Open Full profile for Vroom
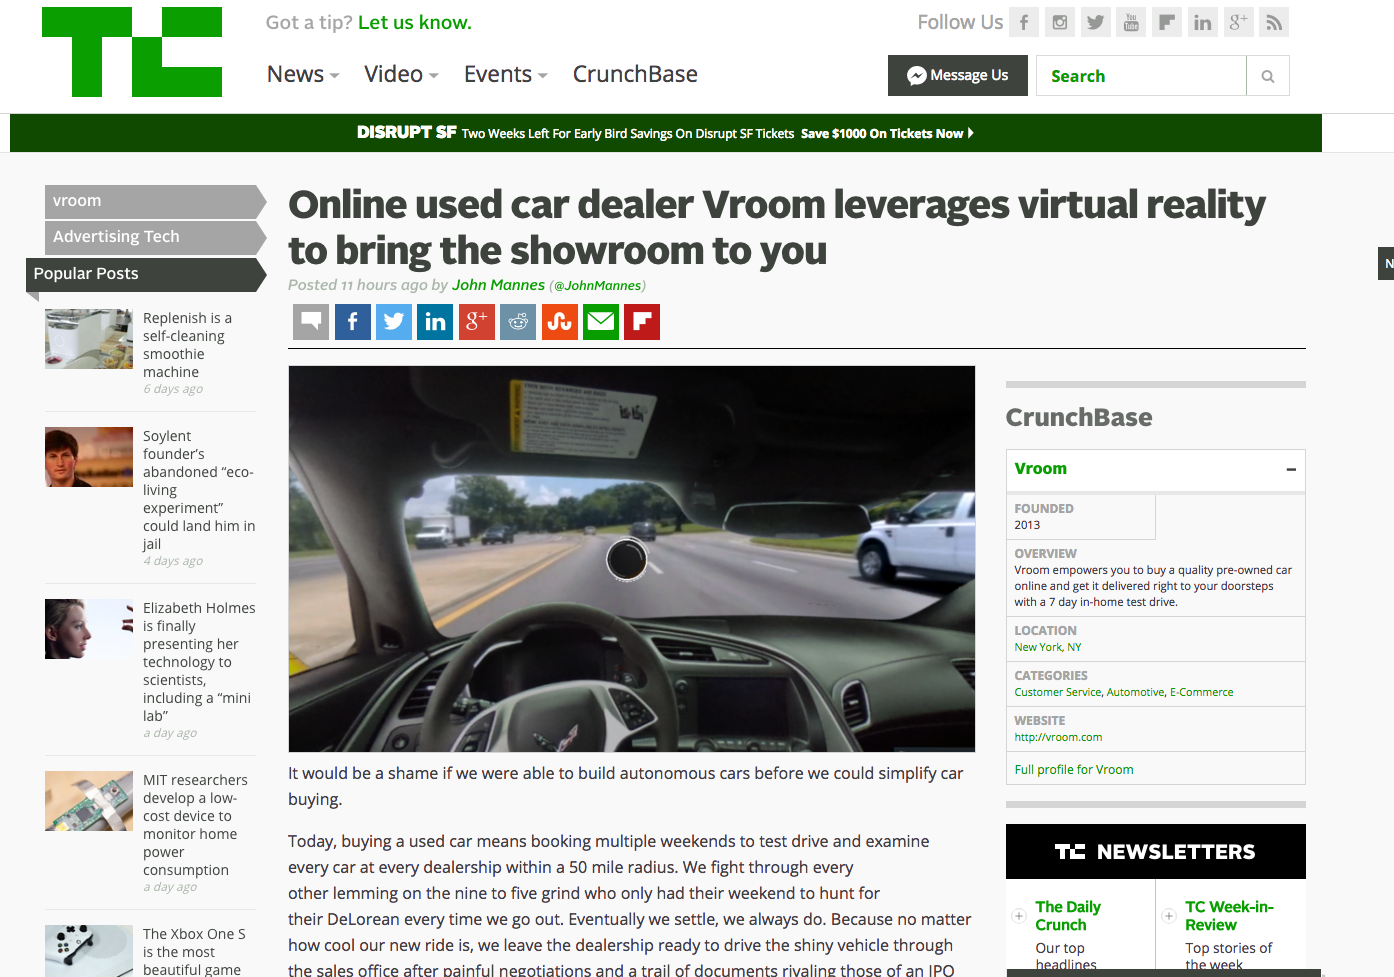 1074,770
